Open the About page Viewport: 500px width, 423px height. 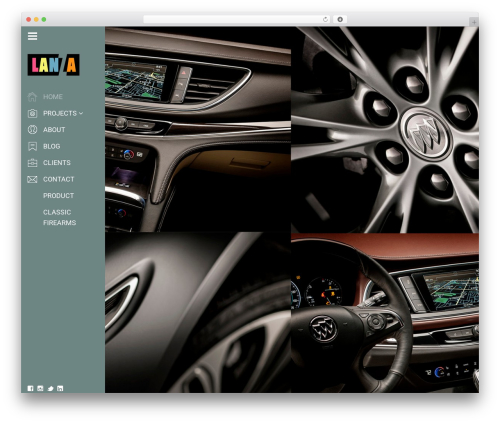(x=54, y=130)
